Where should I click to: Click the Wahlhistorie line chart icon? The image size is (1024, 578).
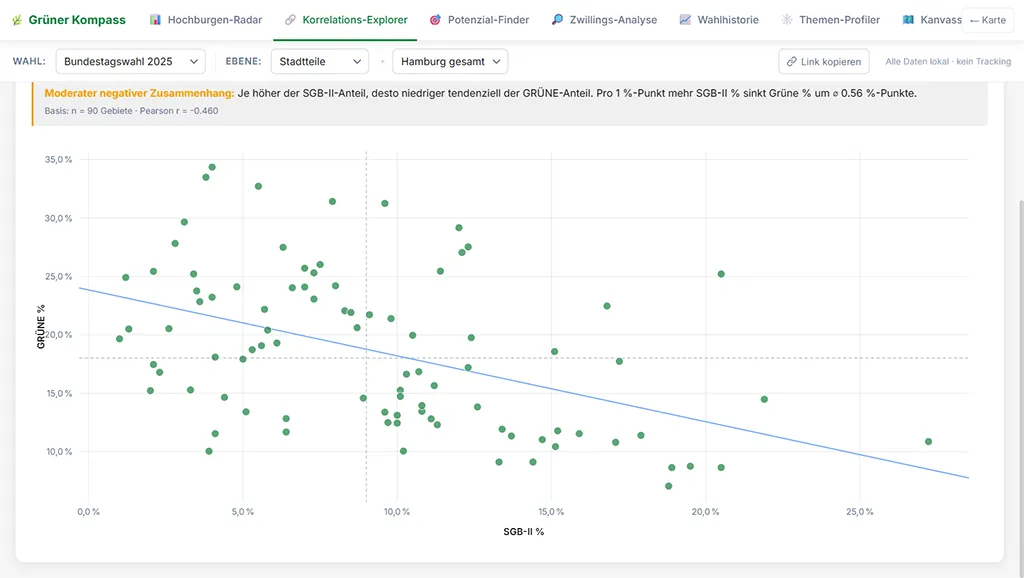click(685, 20)
